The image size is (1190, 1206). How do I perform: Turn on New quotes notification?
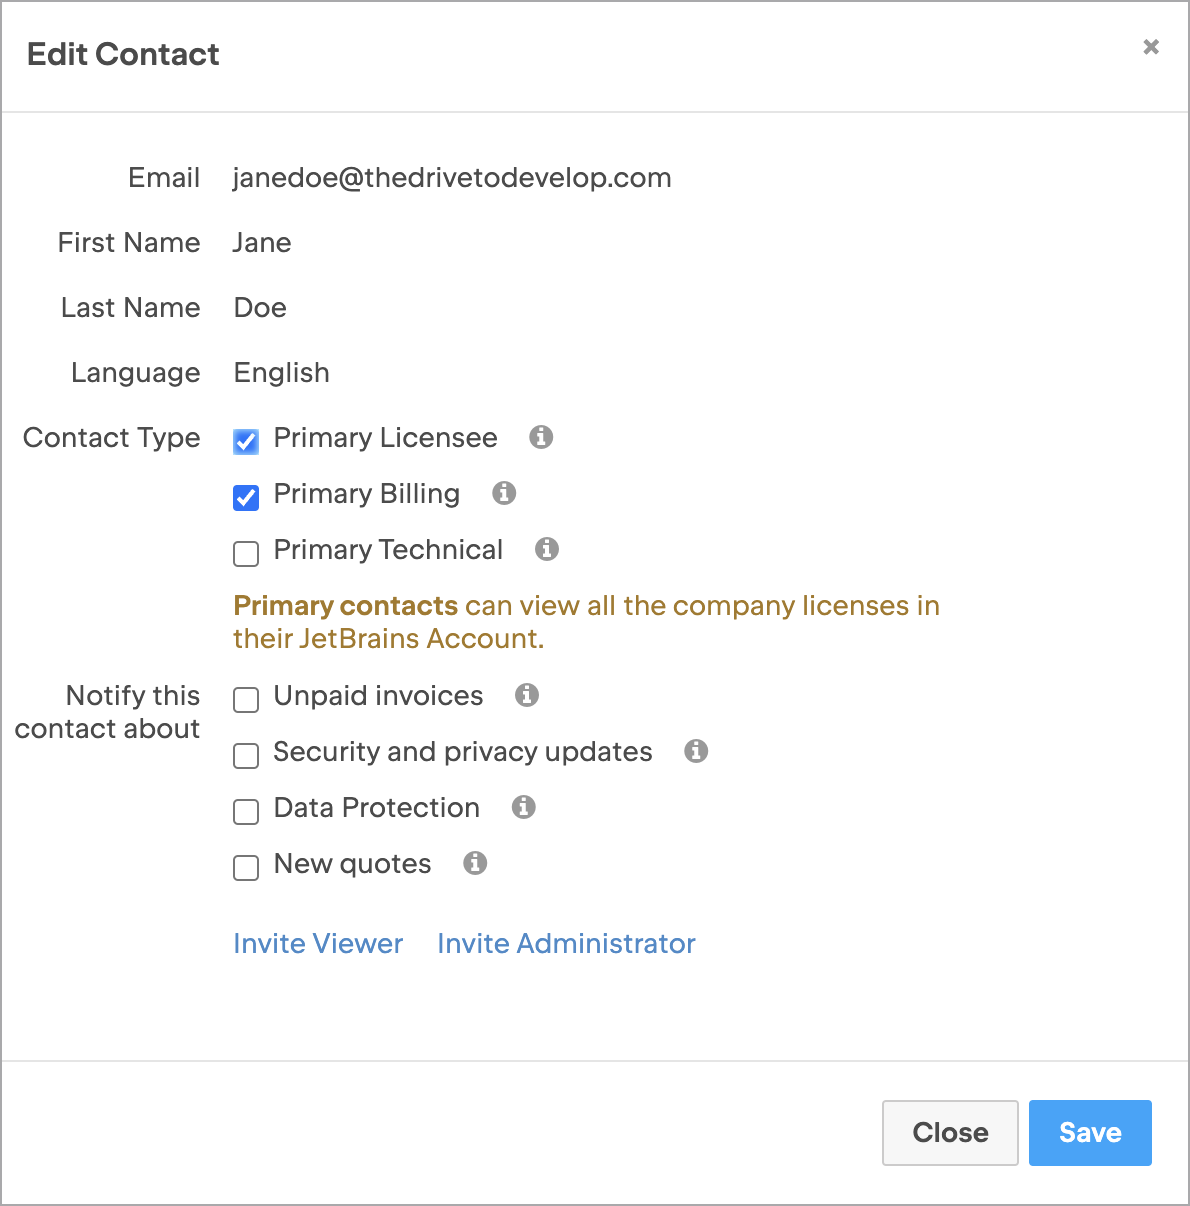[246, 867]
